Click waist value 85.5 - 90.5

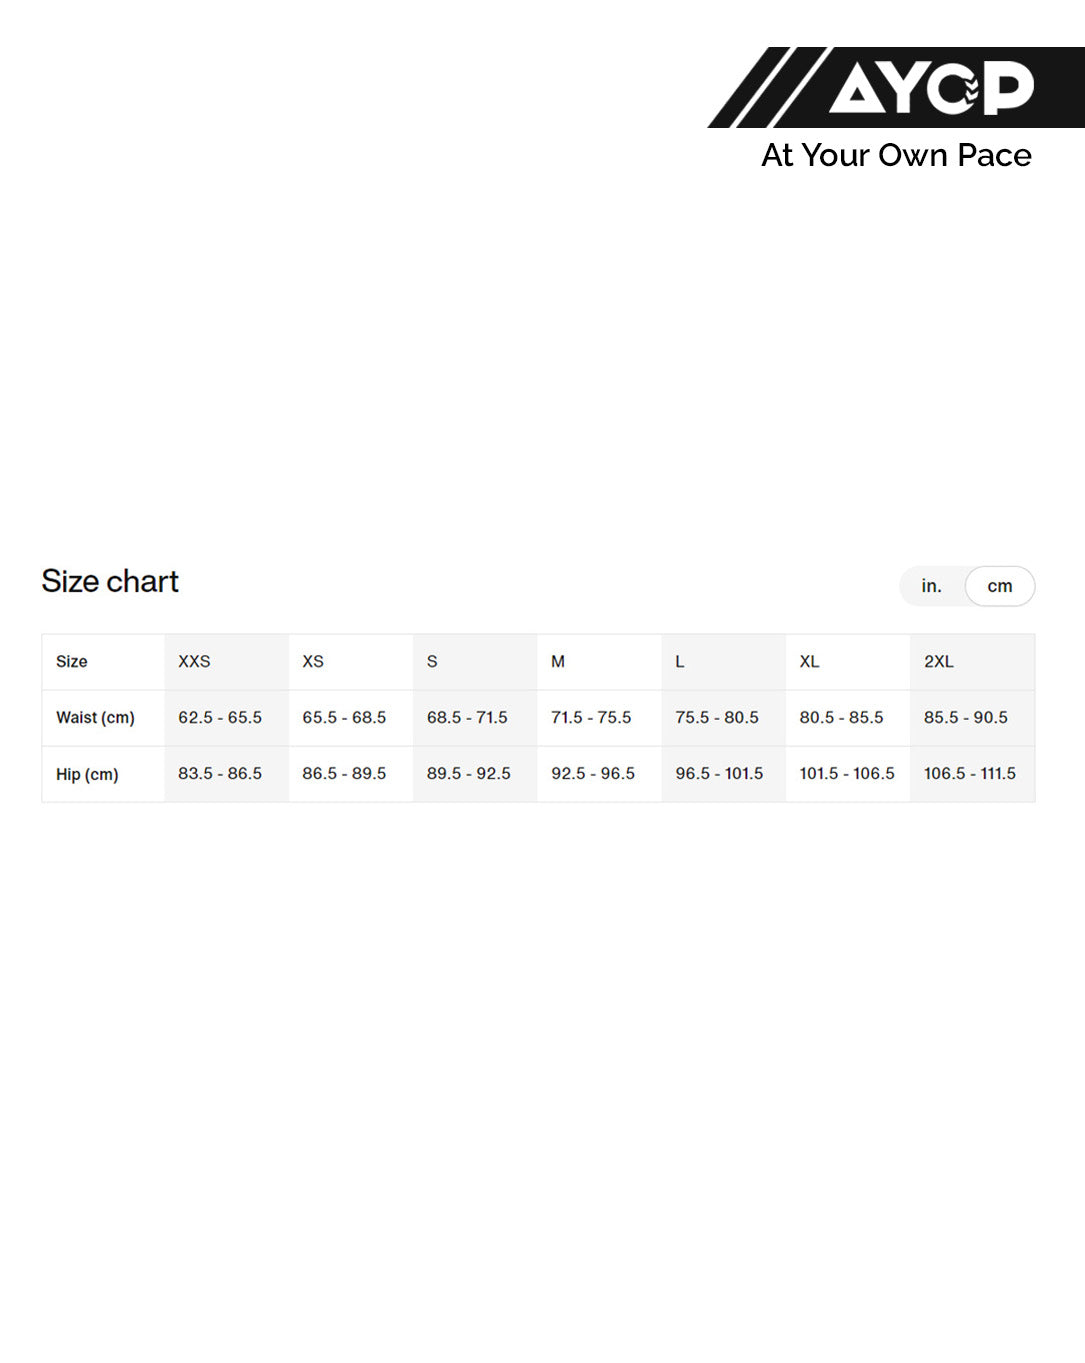[965, 718]
